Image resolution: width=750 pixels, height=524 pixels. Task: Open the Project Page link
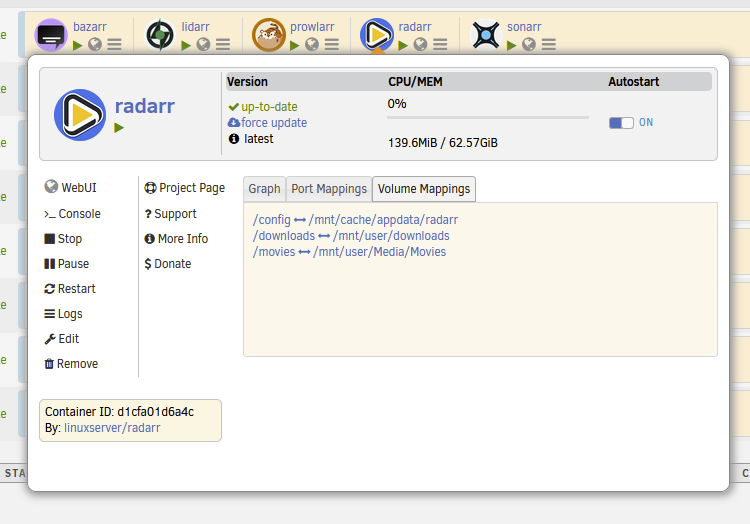(x=185, y=188)
